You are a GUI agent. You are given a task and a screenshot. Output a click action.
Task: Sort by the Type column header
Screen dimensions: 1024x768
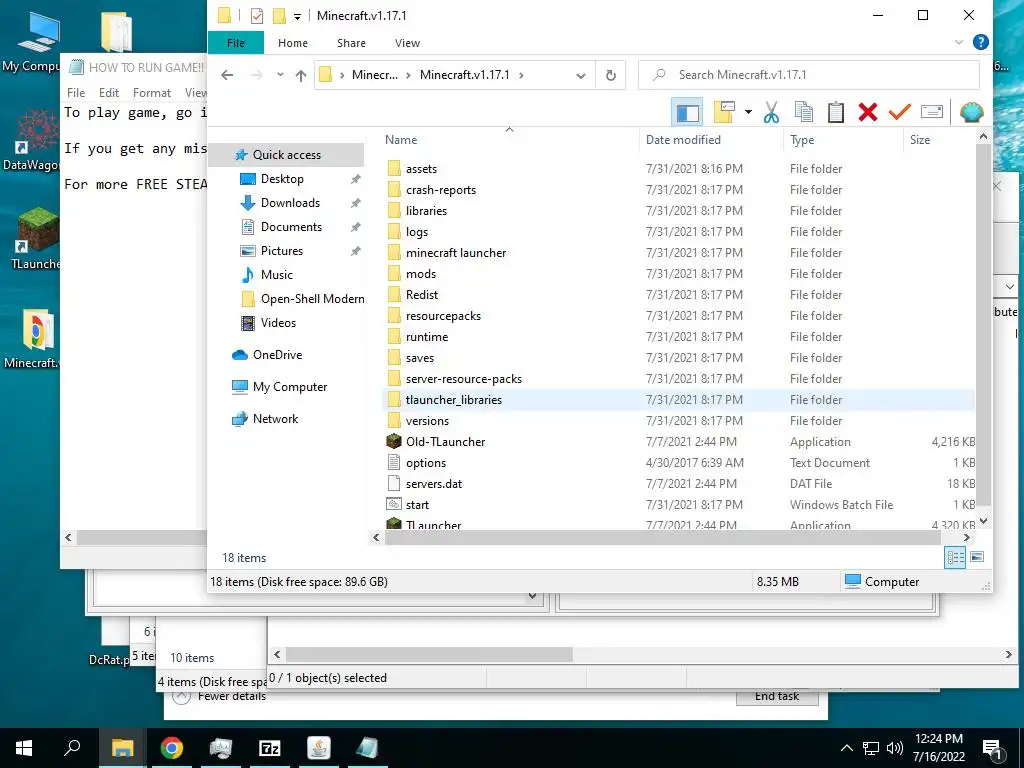(x=802, y=140)
